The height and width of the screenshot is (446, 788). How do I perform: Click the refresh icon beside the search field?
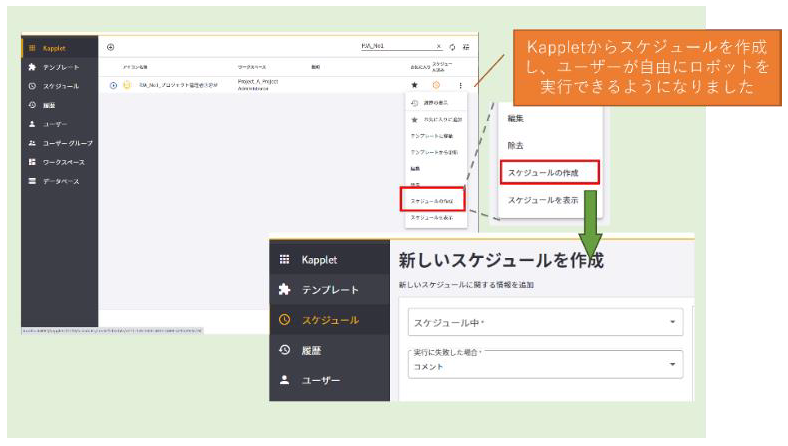tap(452, 47)
